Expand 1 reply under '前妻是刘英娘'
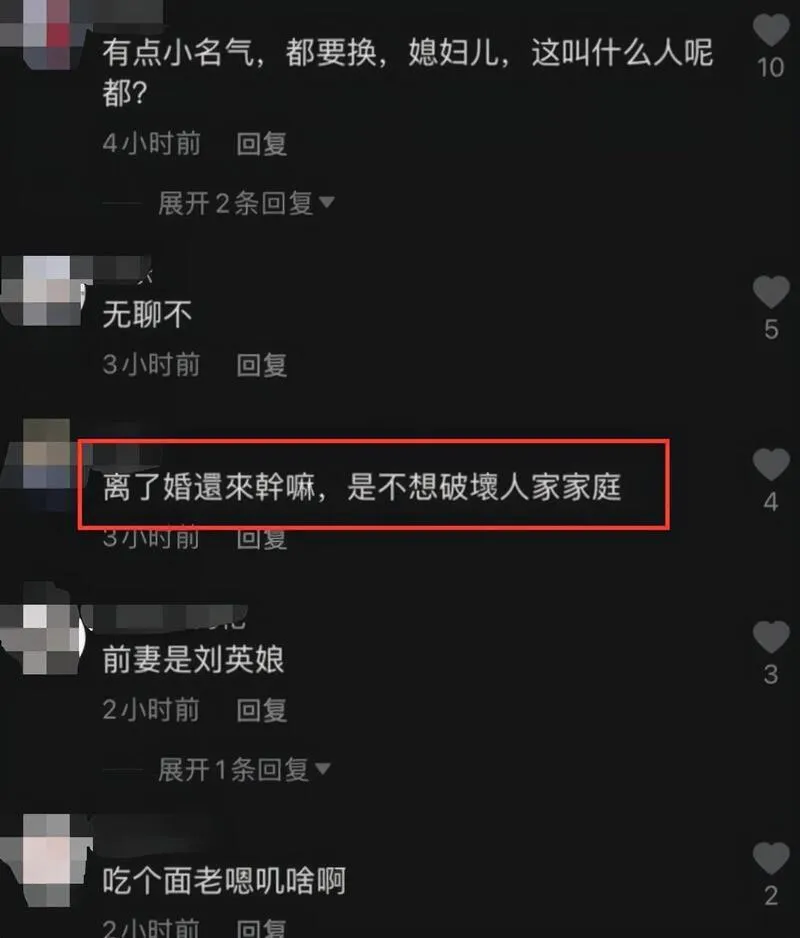 tap(233, 769)
